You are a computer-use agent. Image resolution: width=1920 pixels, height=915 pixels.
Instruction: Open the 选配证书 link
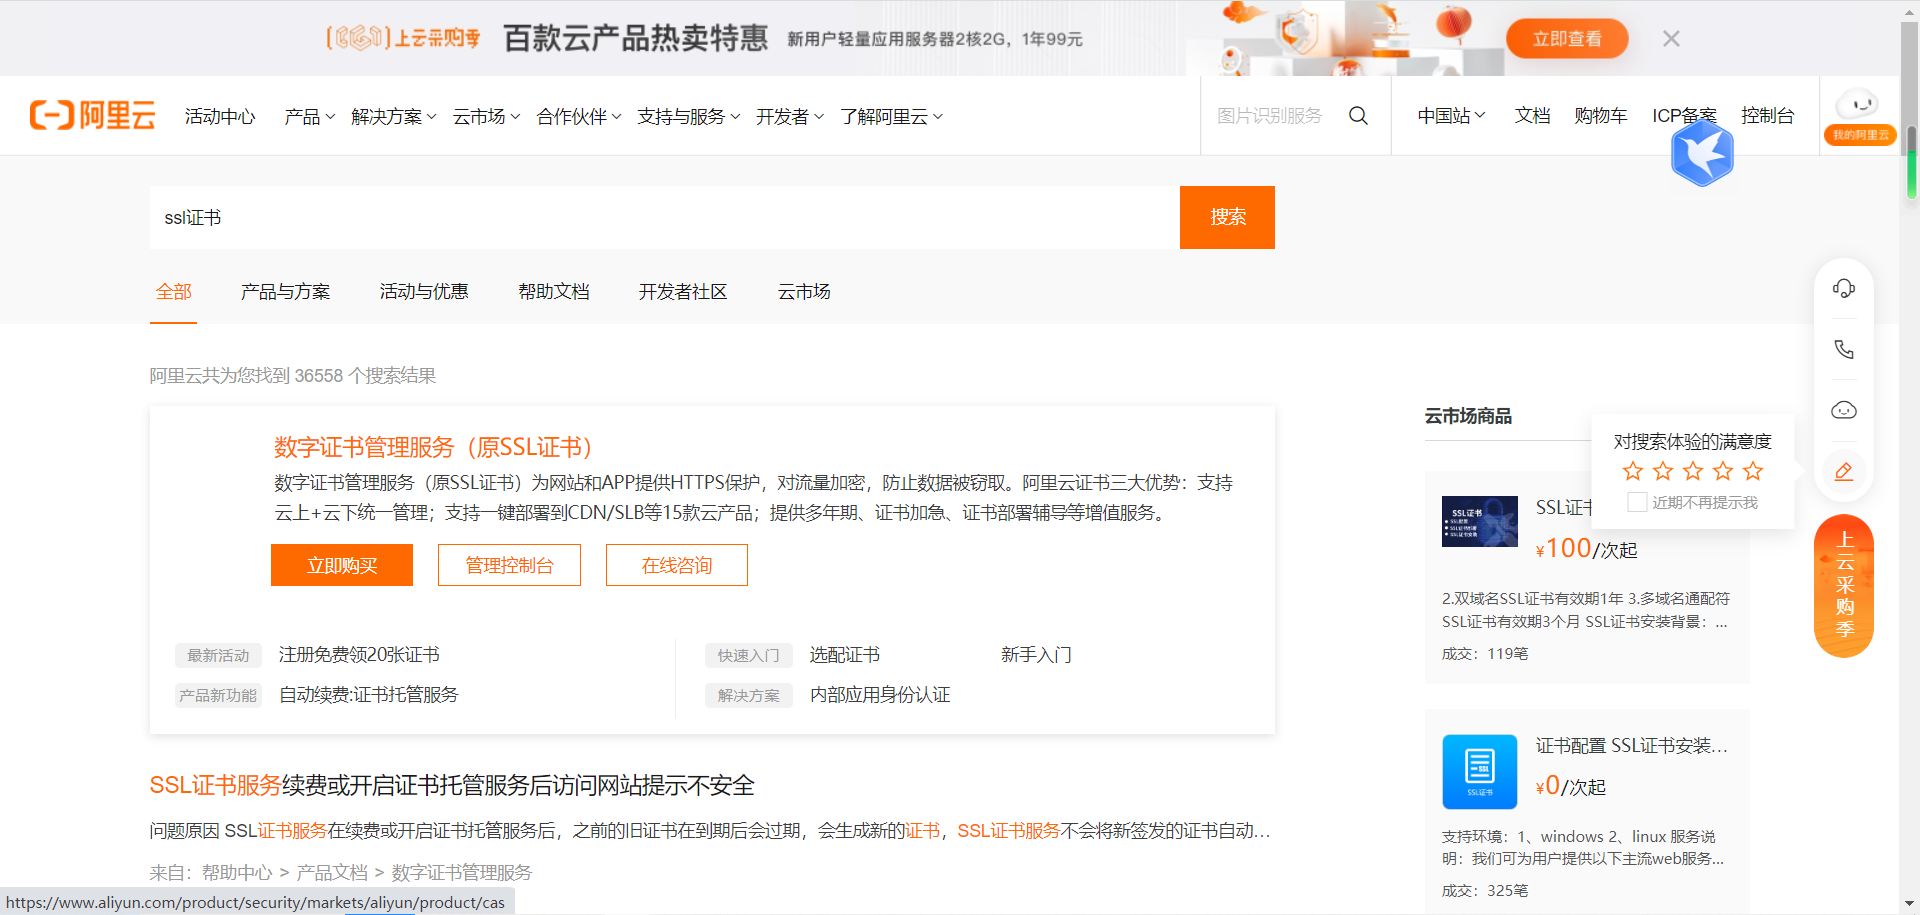pos(845,655)
